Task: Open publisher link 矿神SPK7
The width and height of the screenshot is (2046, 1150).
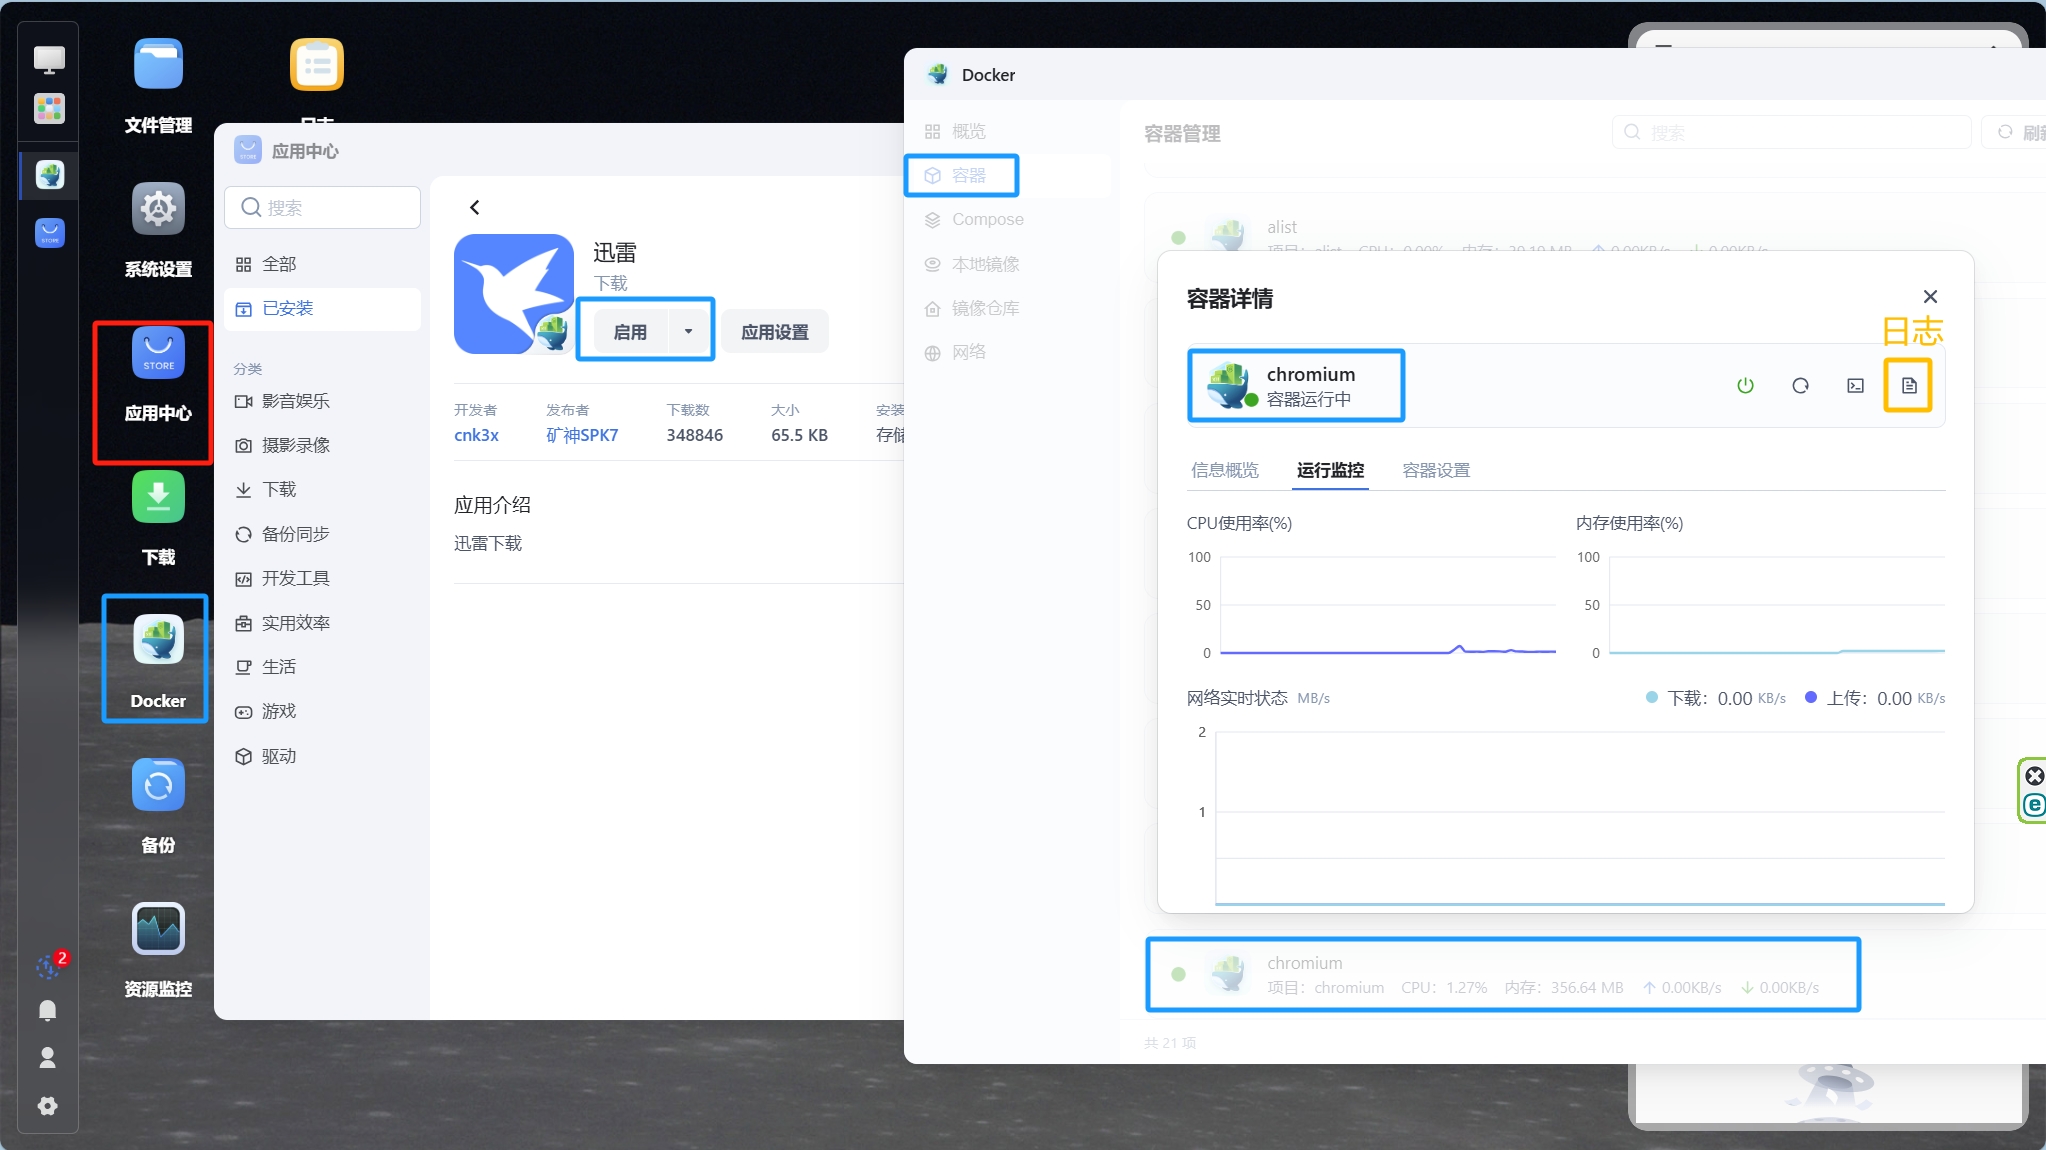Action: (582, 435)
